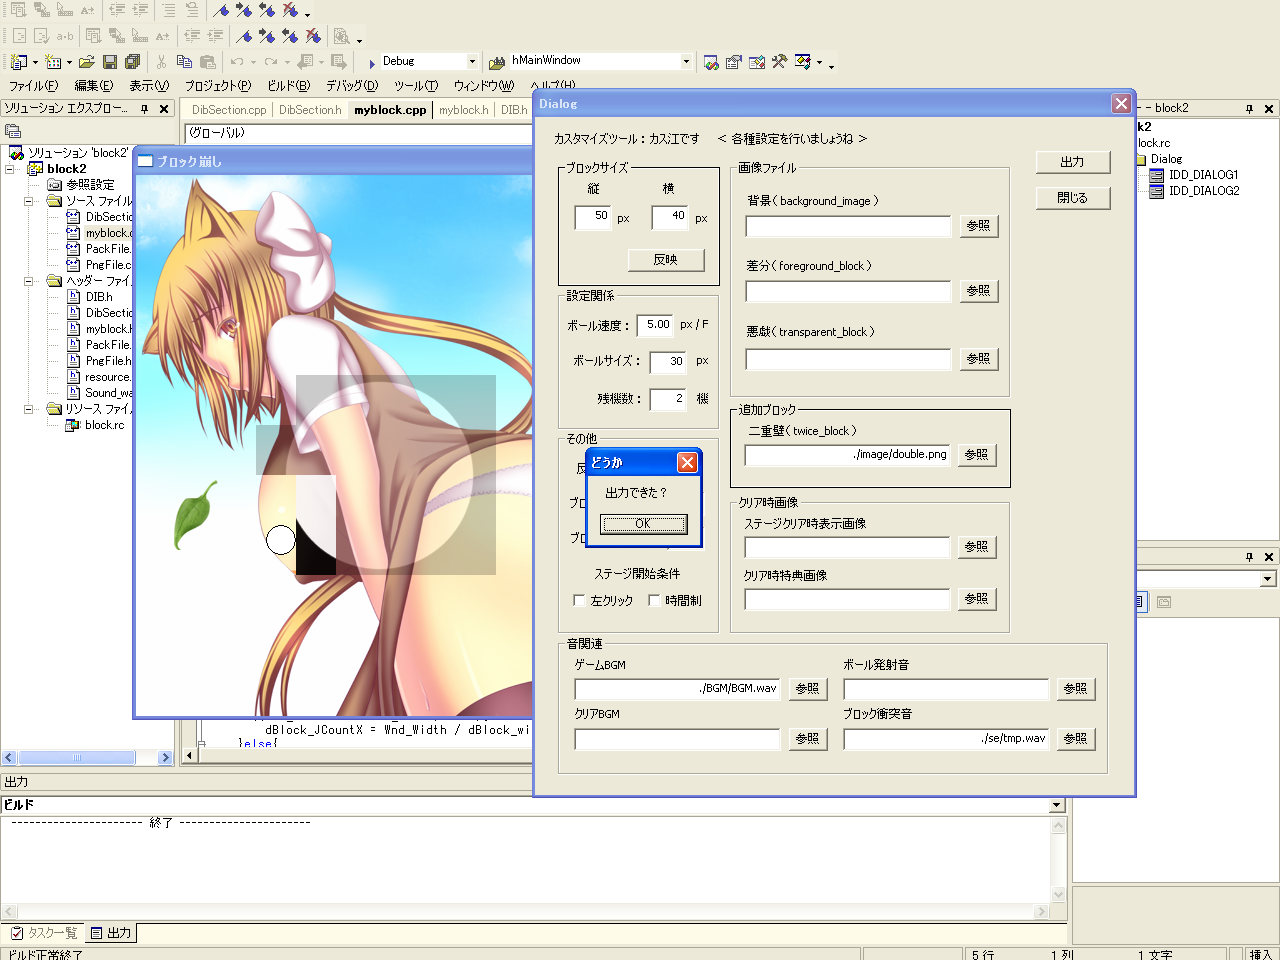Open the New Project icon dropdown arrow
Viewport: 1280px width, 960px height.
[x=34, y=63]
